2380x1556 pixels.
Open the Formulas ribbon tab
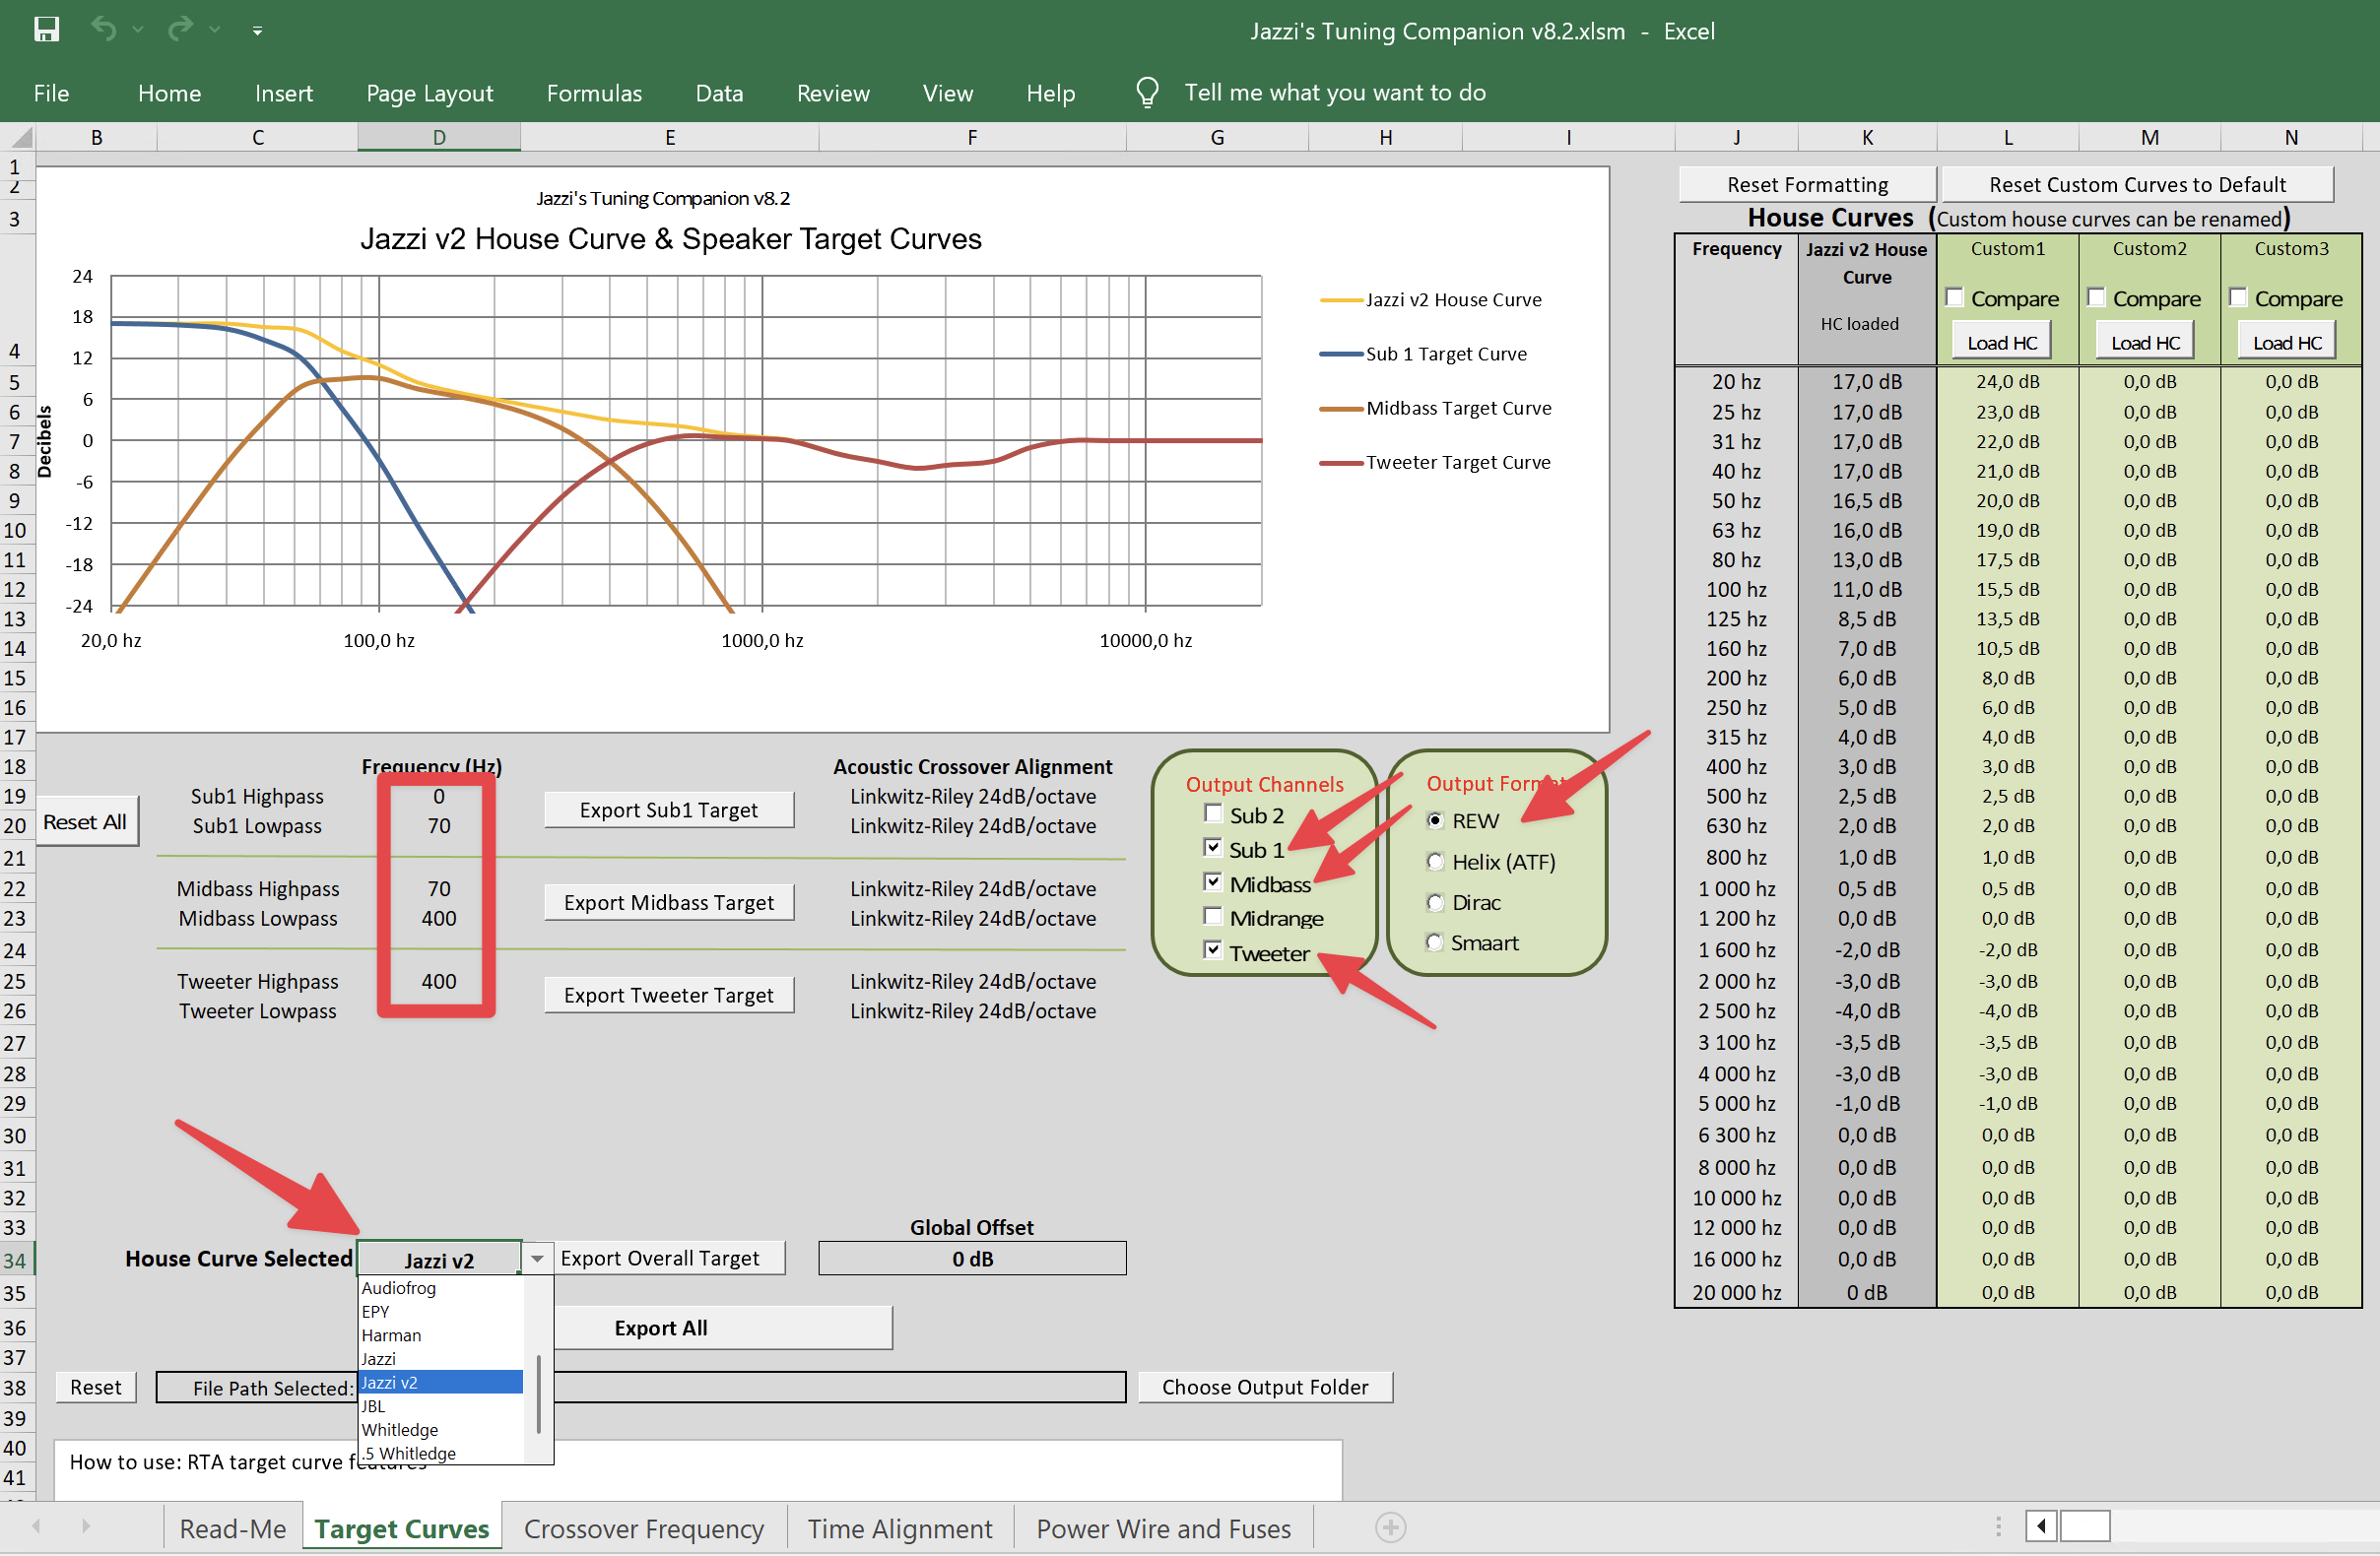pyautogui.click(x=594, y=93)
